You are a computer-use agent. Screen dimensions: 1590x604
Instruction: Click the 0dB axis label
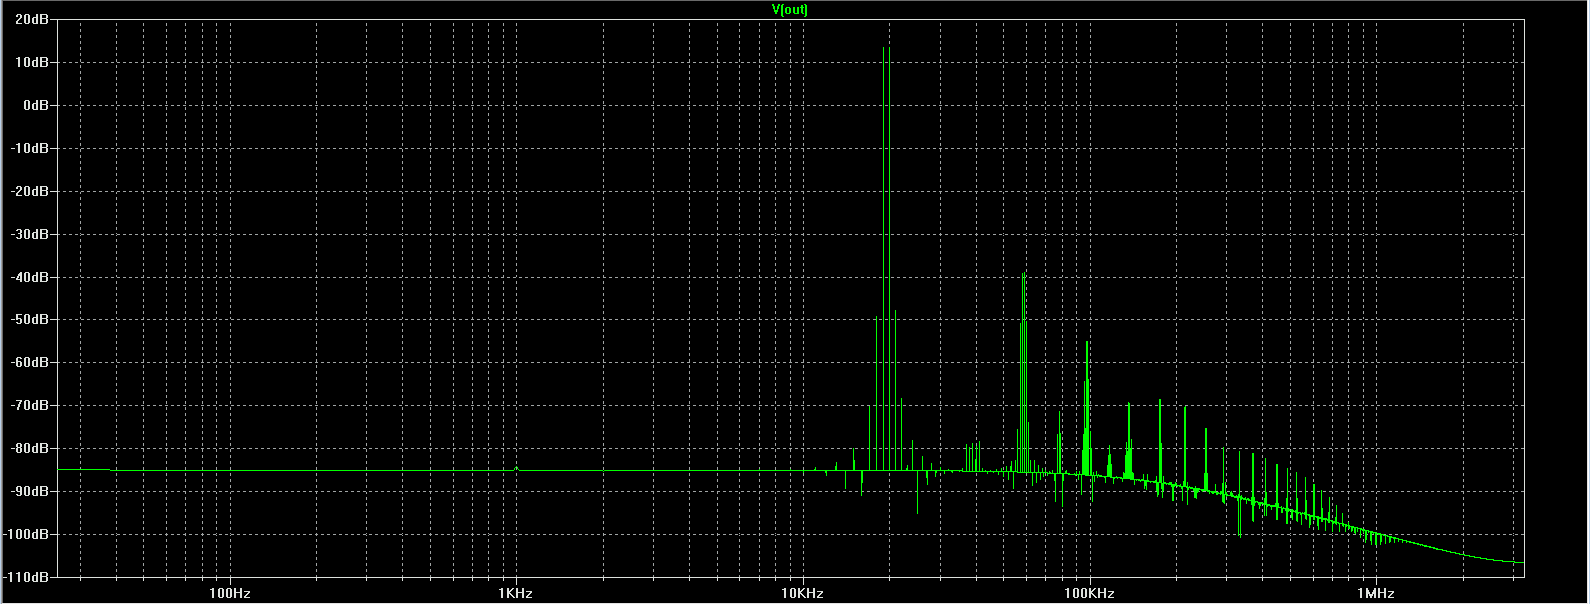tap(36, 105)
